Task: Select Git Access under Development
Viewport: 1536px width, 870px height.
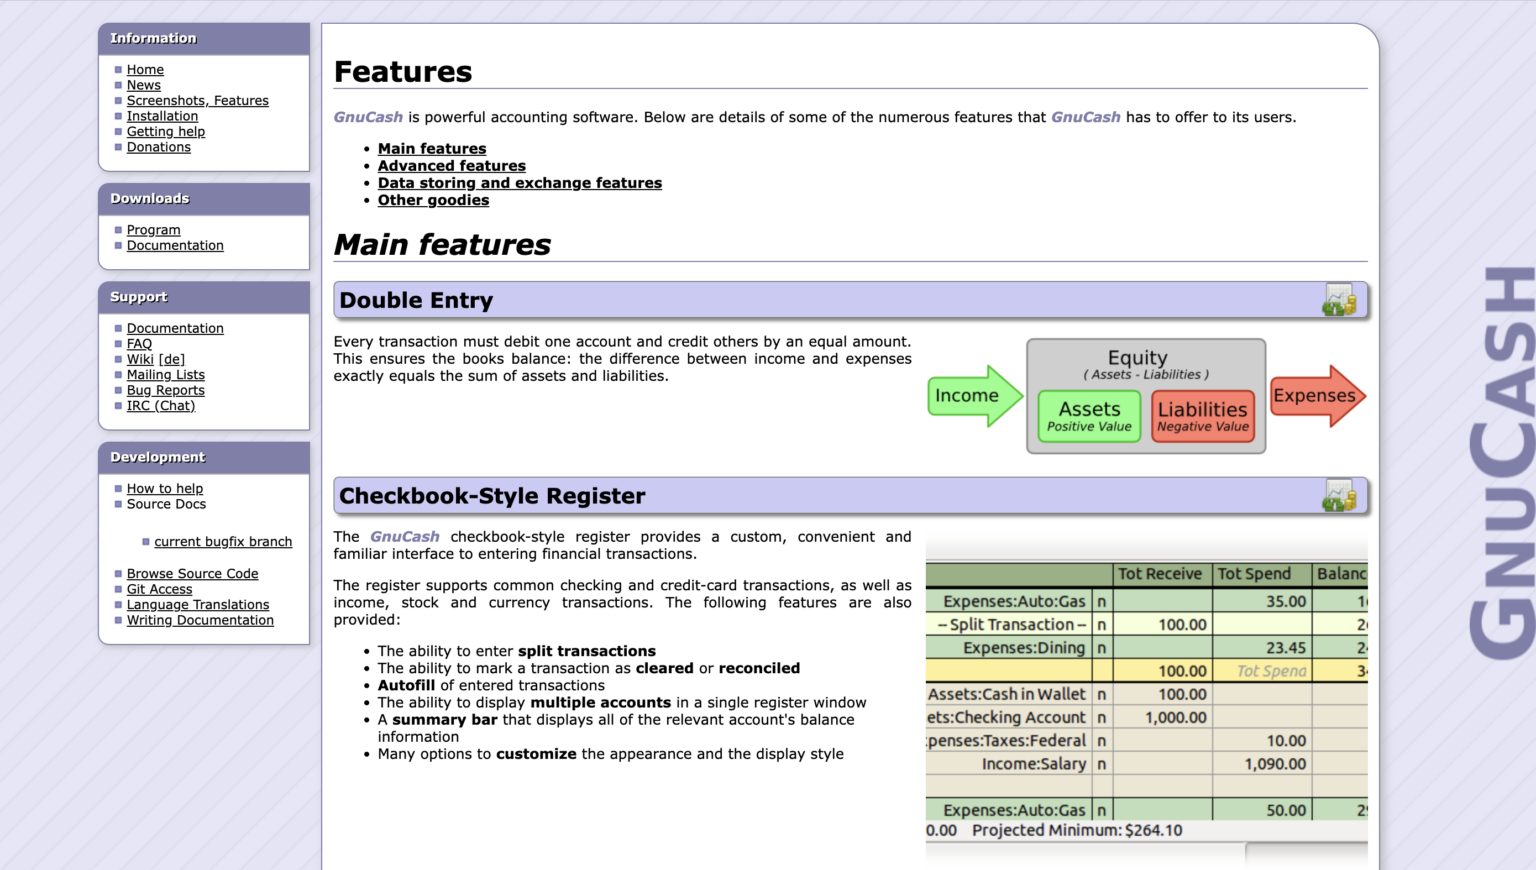Action: point(159,589)
